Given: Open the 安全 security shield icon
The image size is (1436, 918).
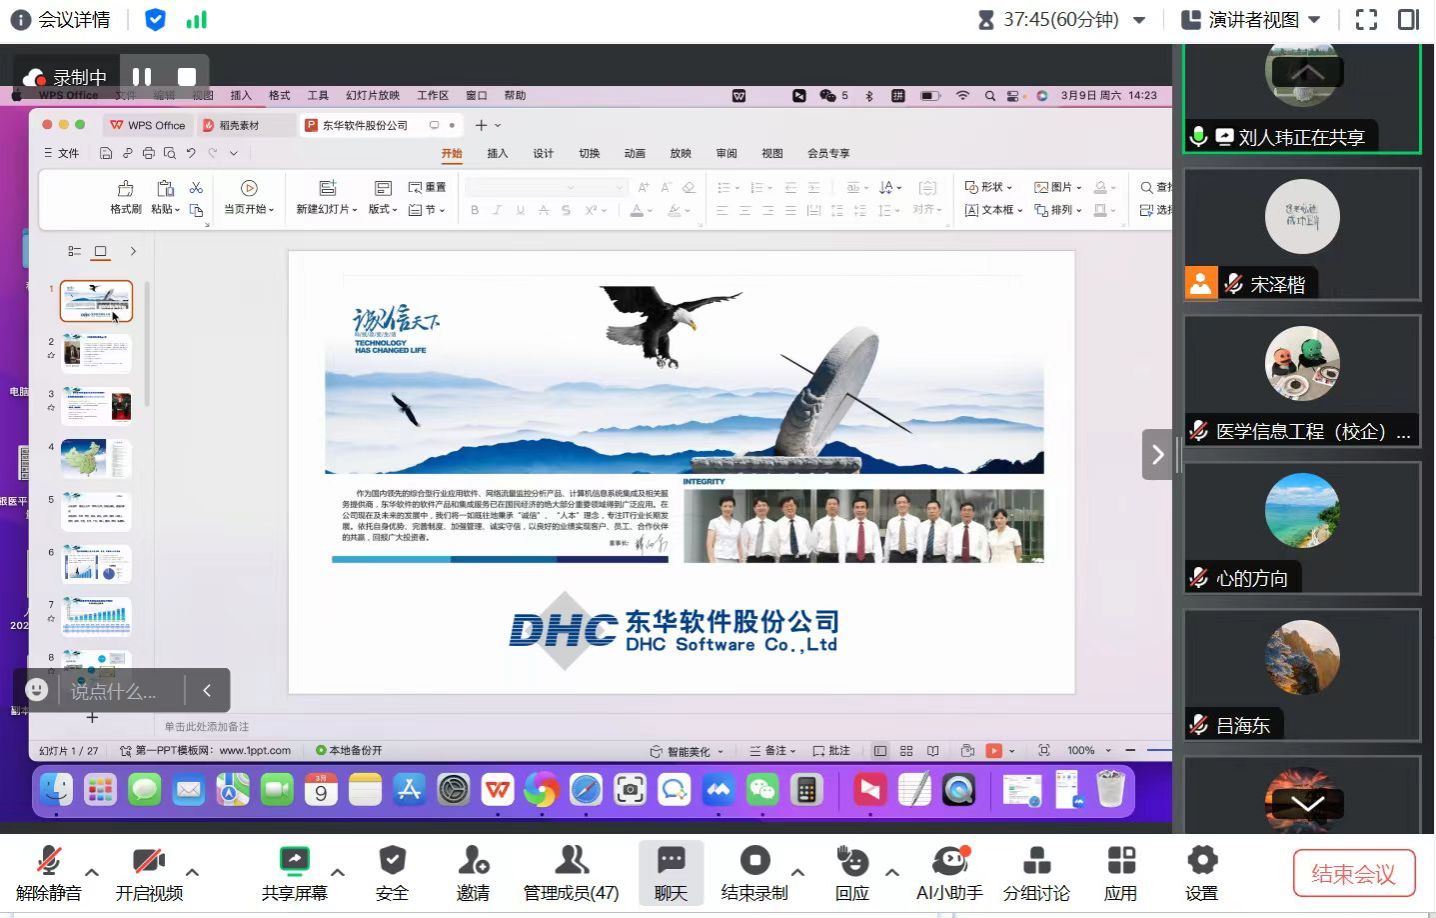Looking at the screenshot, I should 392,861.
